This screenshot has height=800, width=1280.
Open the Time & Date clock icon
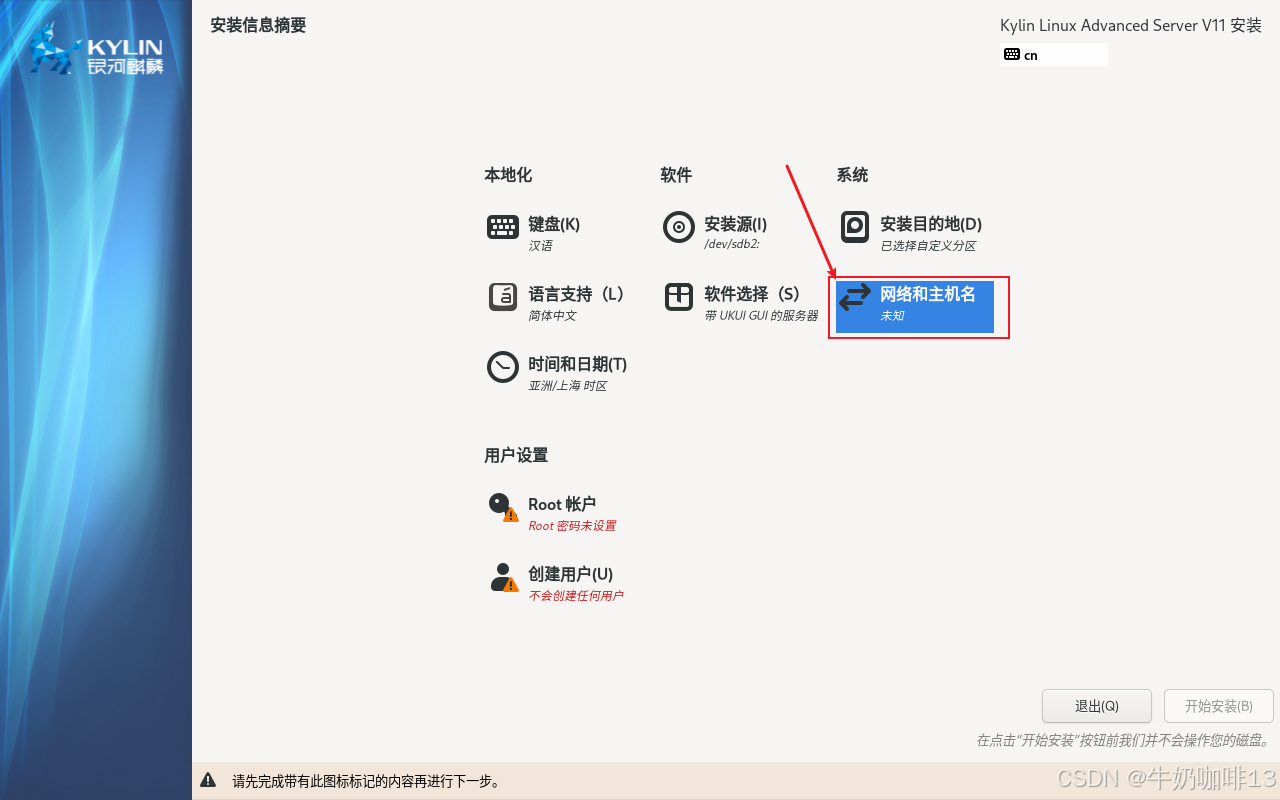(x=503, y=367)
